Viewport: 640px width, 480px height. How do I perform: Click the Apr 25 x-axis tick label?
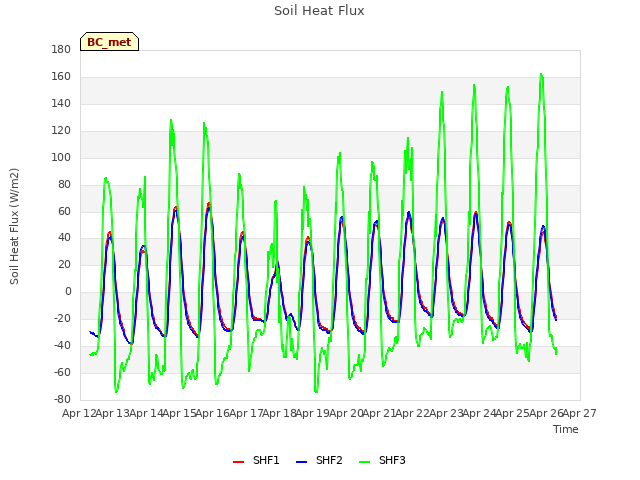[x=512, y=413]
